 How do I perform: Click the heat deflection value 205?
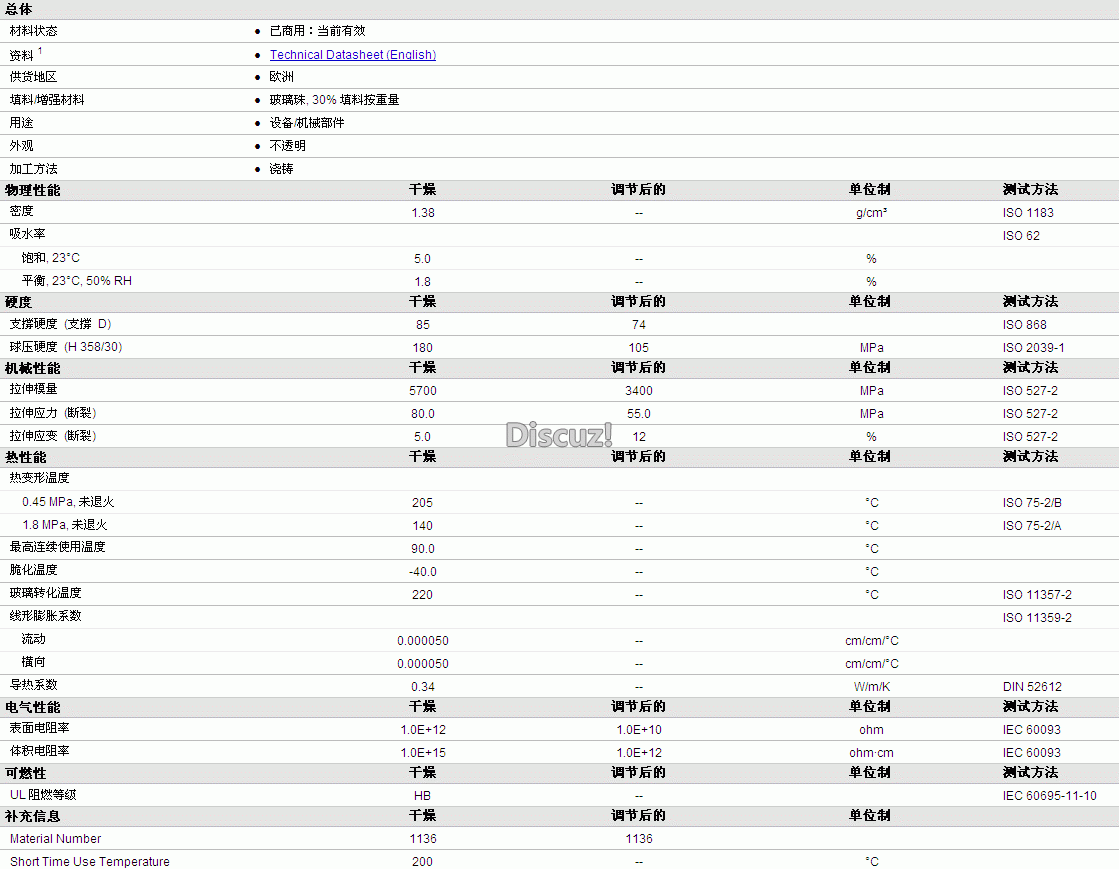(422, 503)
